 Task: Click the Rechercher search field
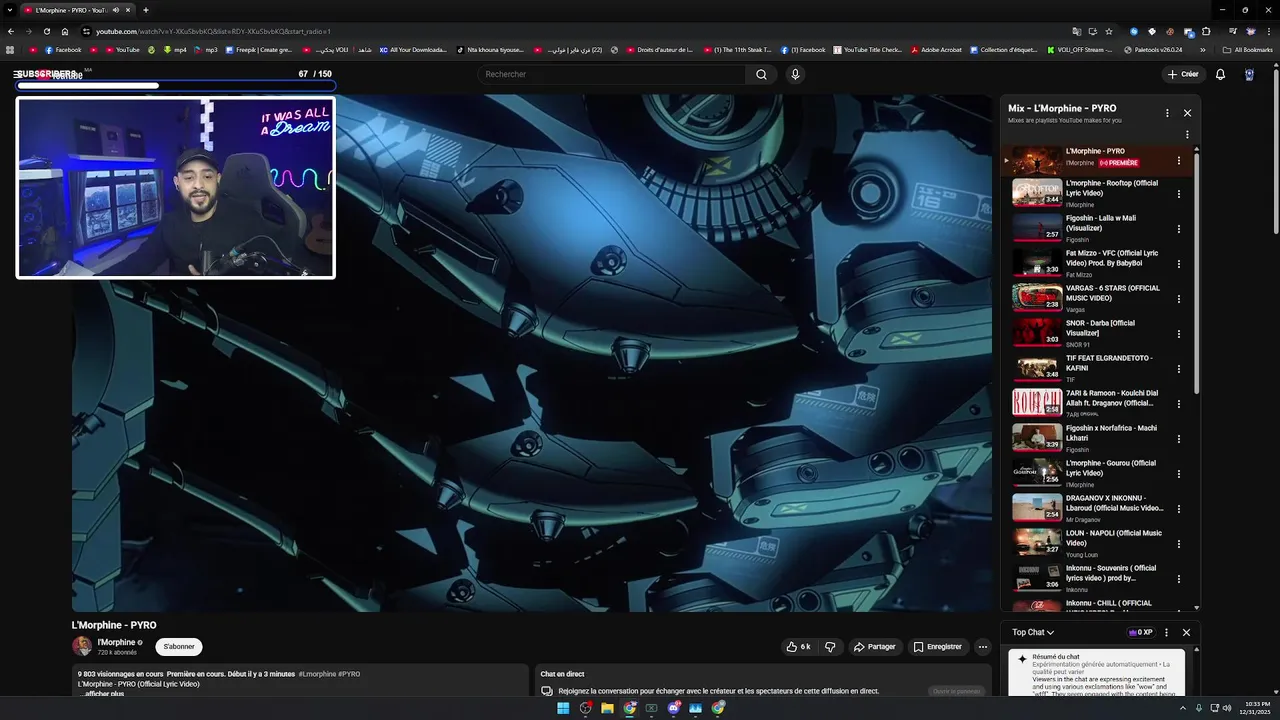pos(612,74)
